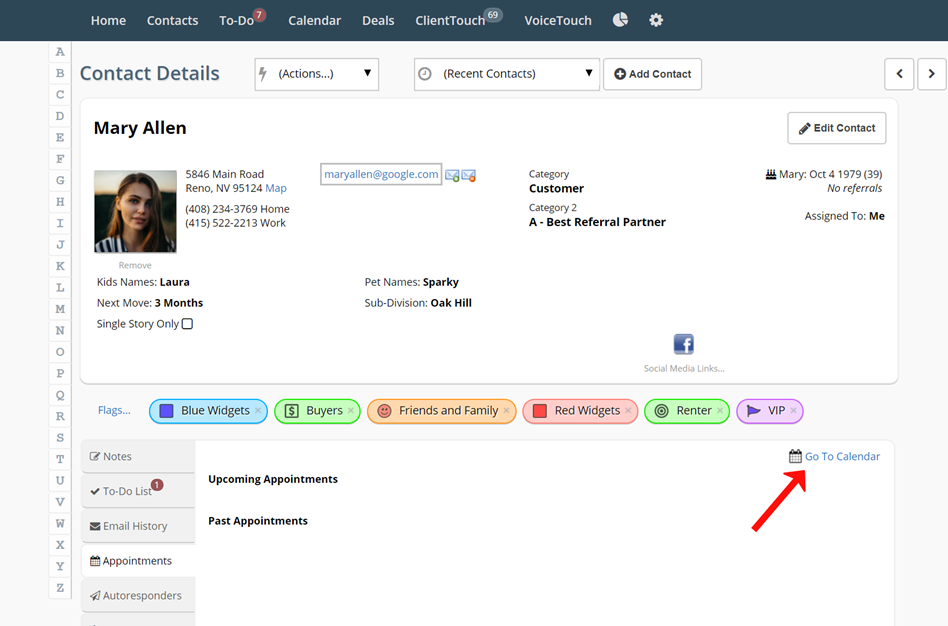
Task: Open the reports pie chart icon
Action: tap(620, 20)
